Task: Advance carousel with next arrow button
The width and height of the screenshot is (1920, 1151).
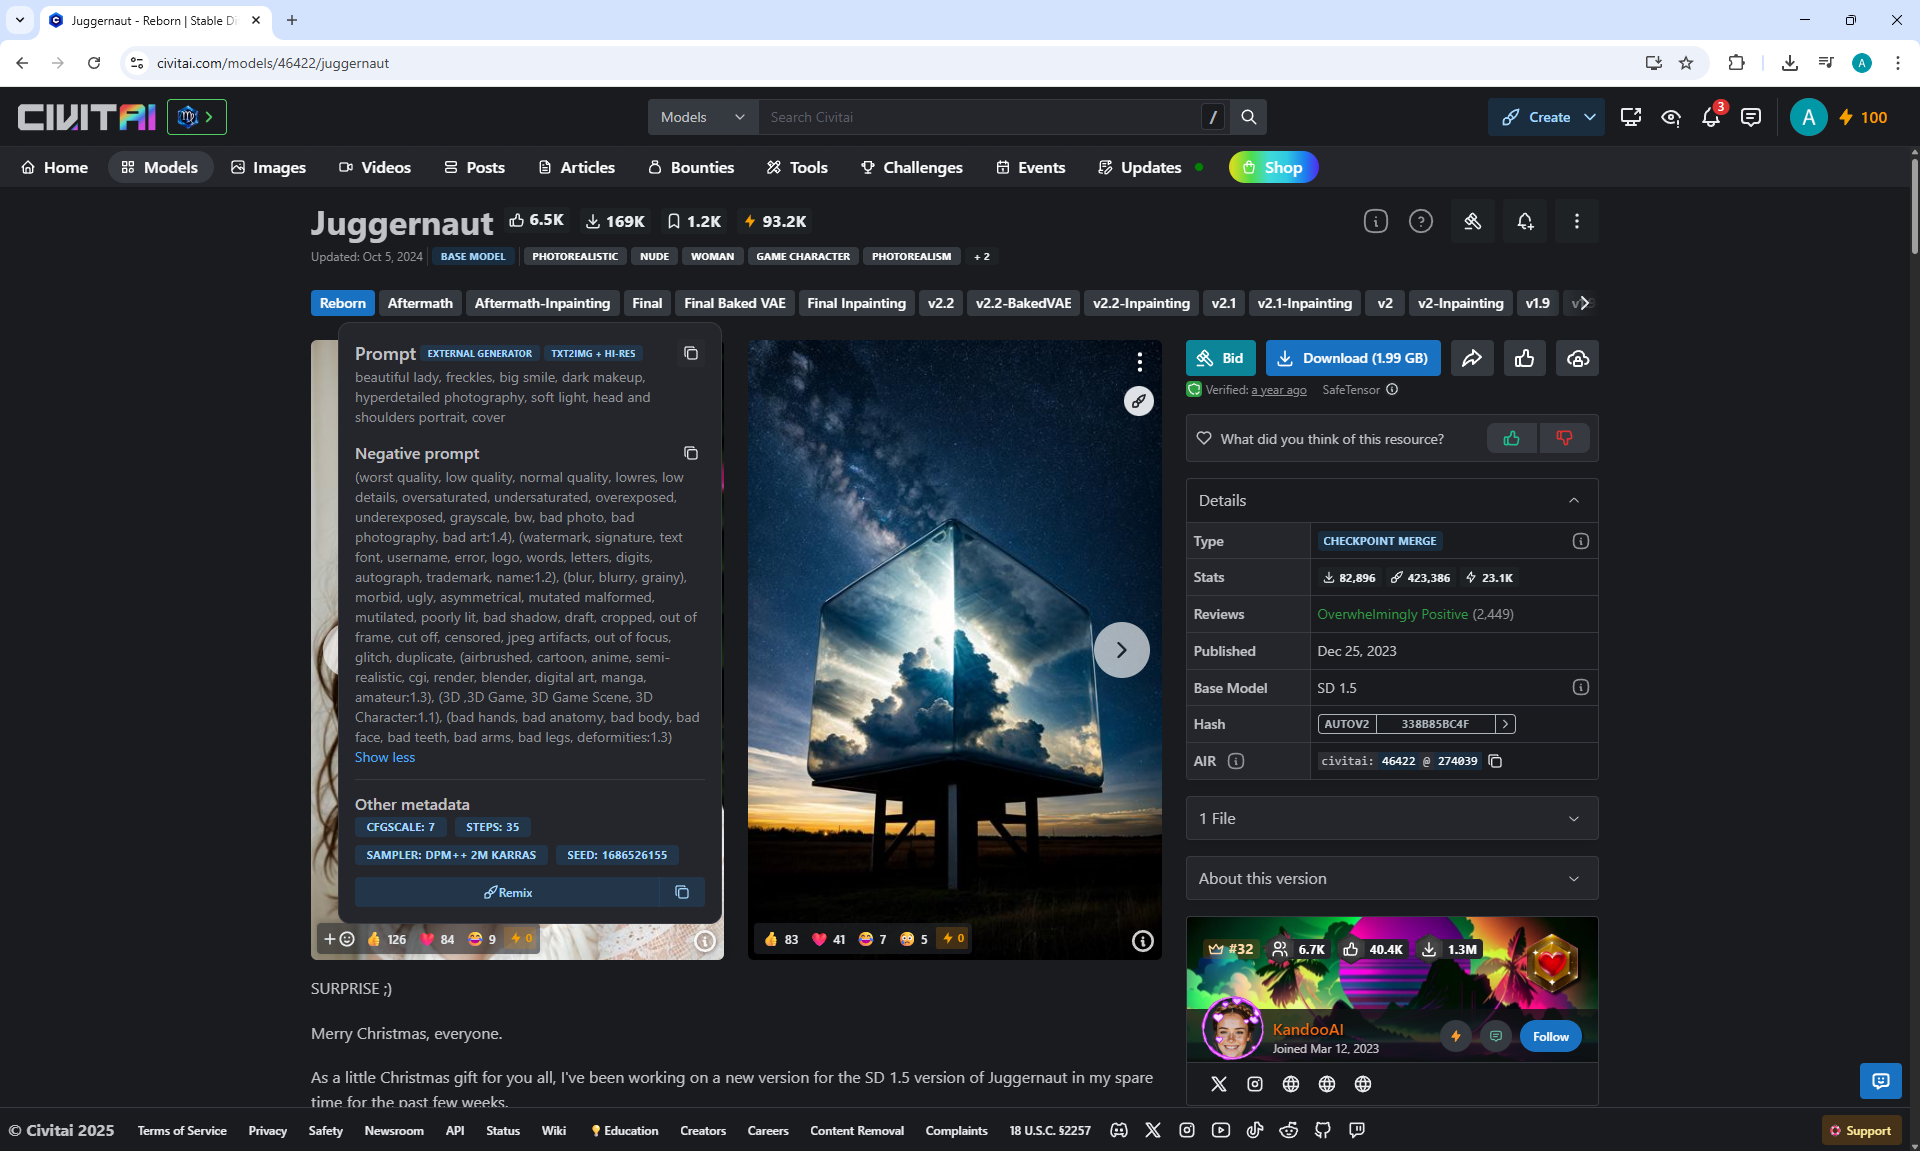Action: (x=1121, y=650)
